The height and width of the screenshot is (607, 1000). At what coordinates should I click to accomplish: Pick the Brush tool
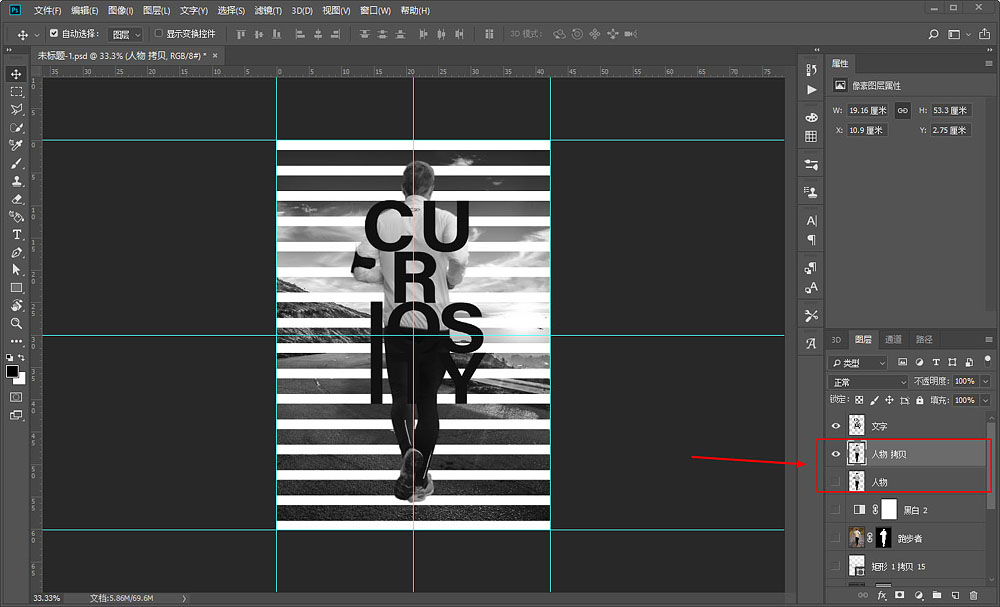tap(17, 163)
